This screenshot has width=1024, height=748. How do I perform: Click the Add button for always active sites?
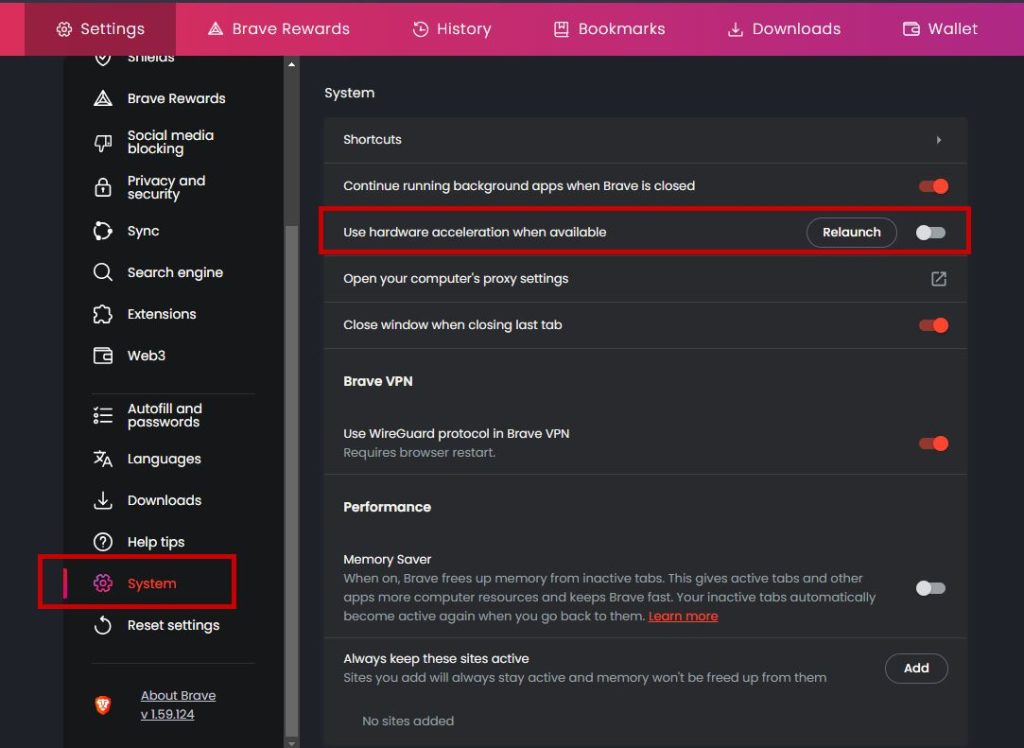(916, 668)
